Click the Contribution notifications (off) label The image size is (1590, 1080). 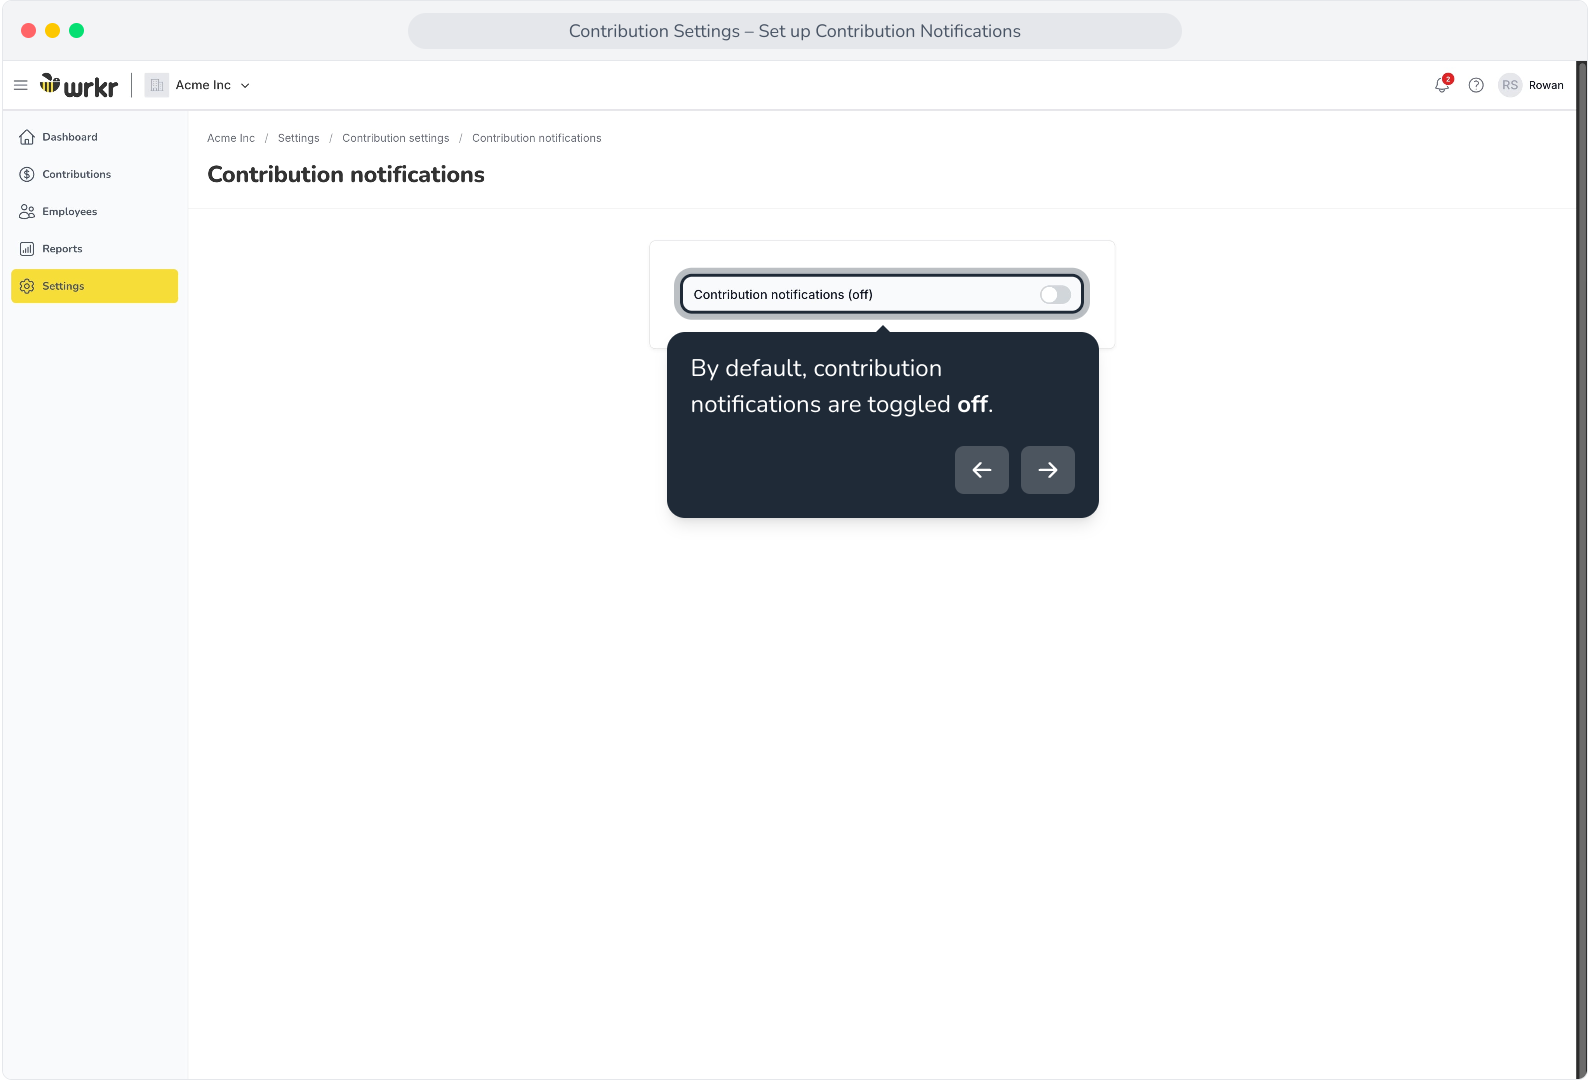click(x=783, y=295)
